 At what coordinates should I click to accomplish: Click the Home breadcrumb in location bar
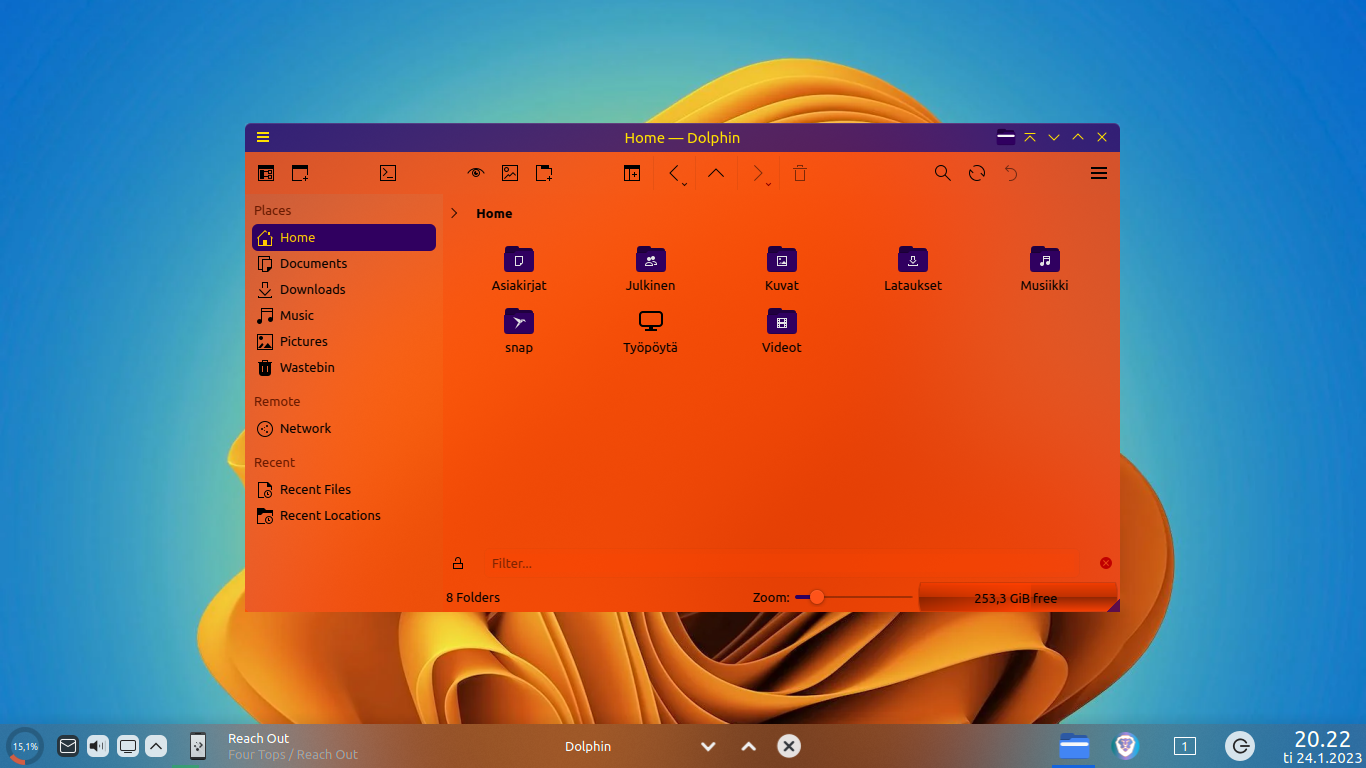[494, 213]
